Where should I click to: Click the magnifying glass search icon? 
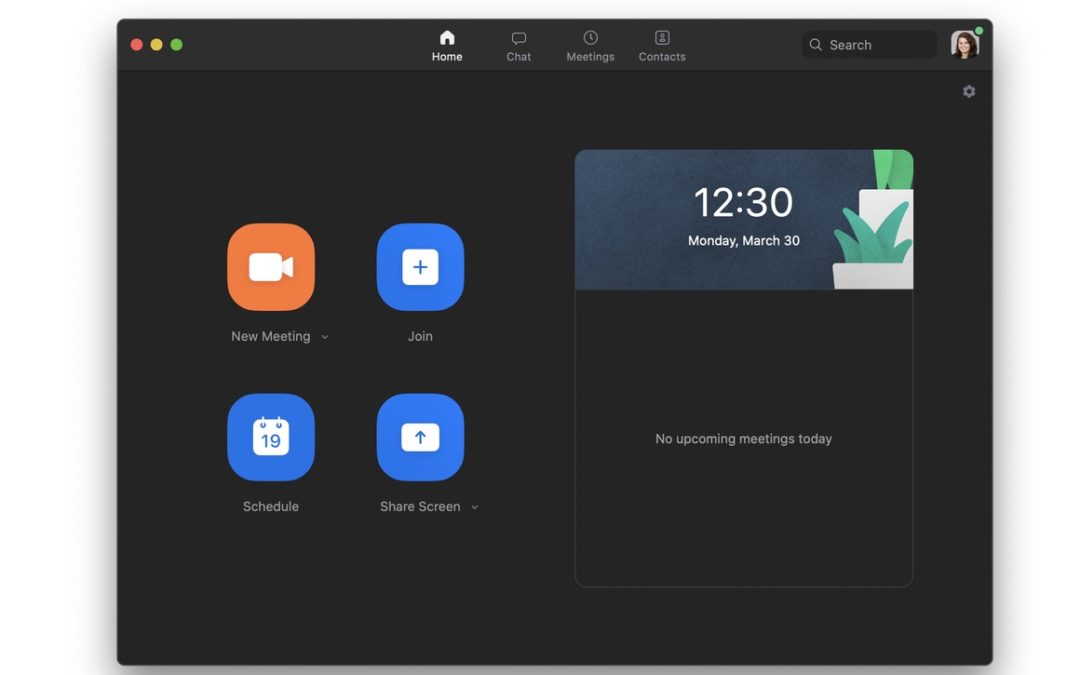click(816, 45)
